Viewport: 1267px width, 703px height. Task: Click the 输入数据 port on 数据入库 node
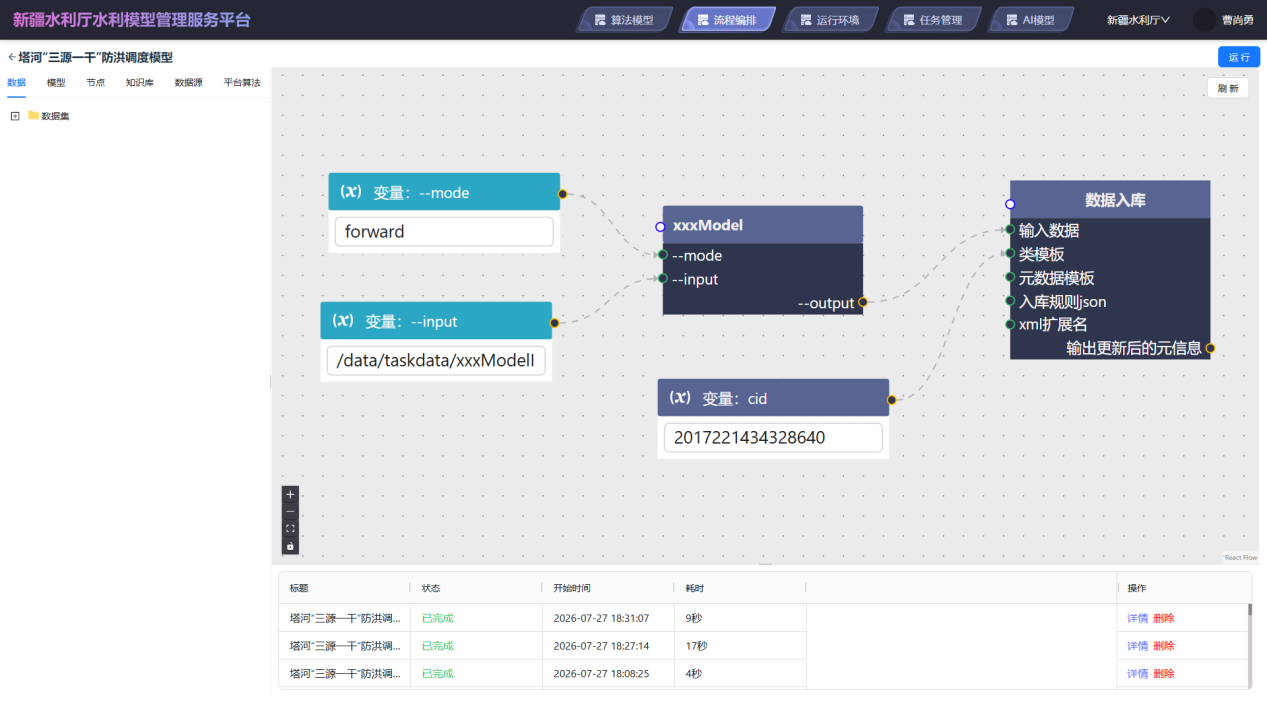click(x=1010, y=230)
